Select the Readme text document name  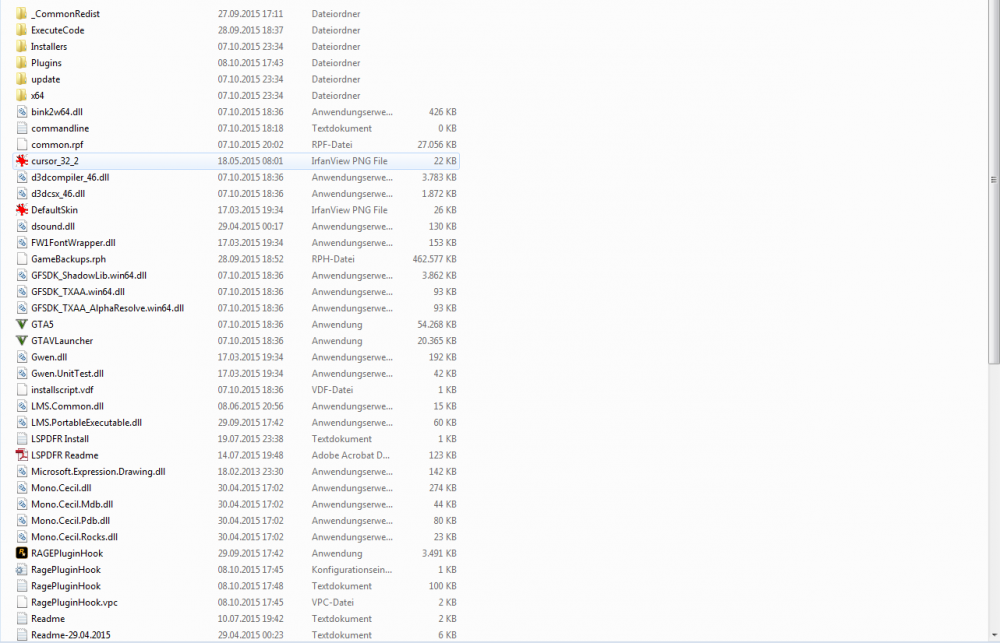(x=48, y=619)
